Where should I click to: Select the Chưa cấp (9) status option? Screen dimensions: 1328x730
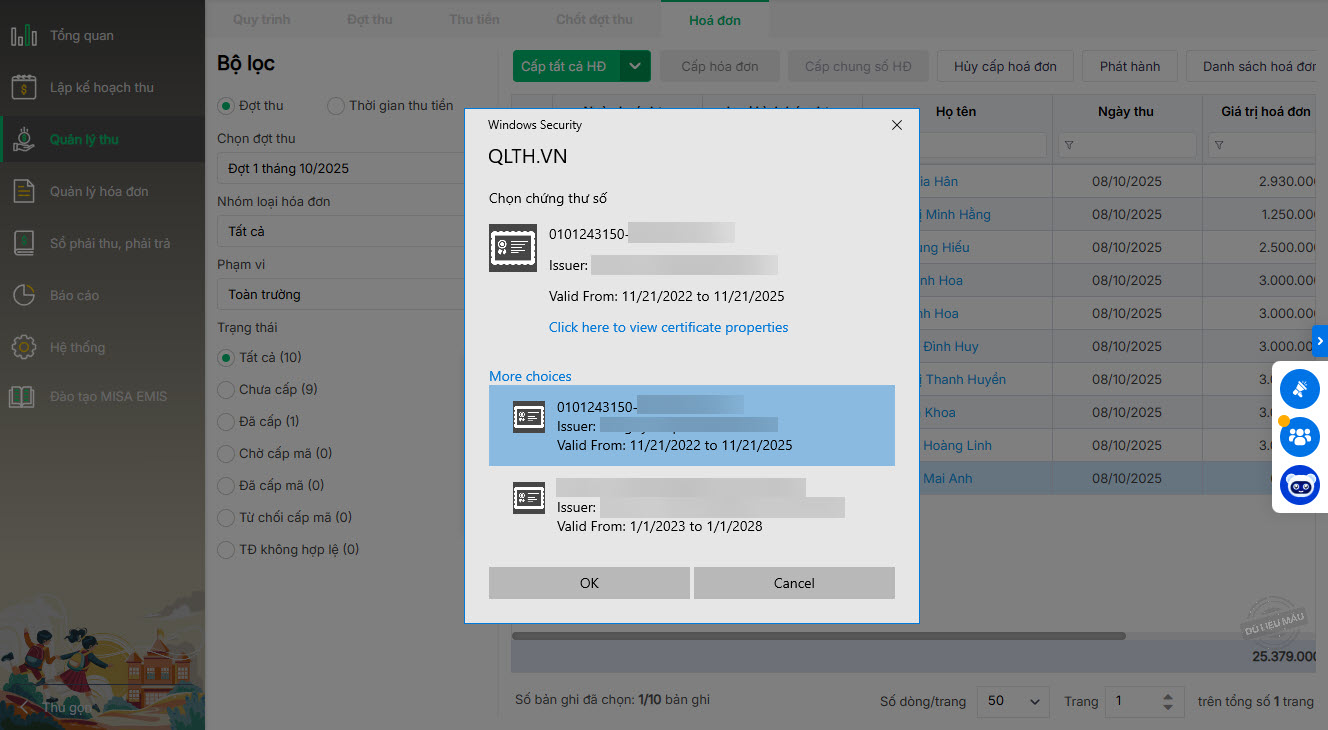[x=227, y=390]
